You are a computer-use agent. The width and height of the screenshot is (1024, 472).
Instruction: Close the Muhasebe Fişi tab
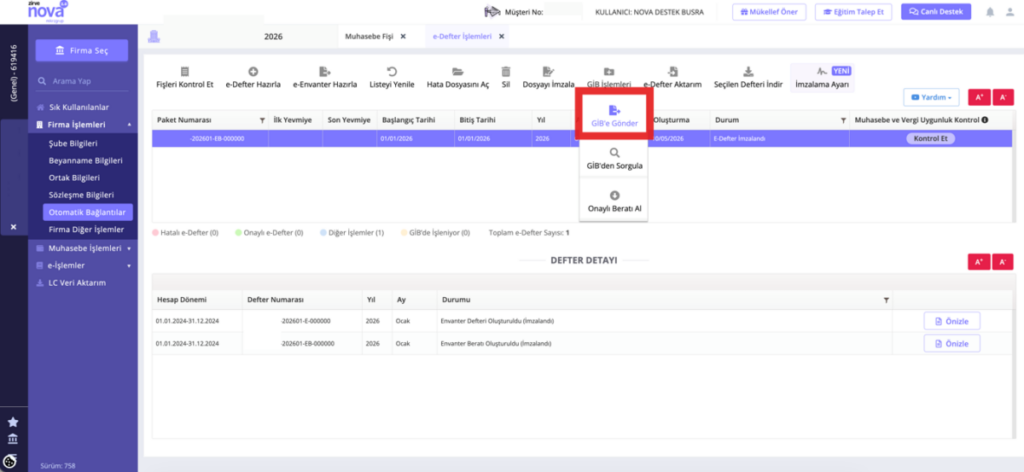point(403,37)
